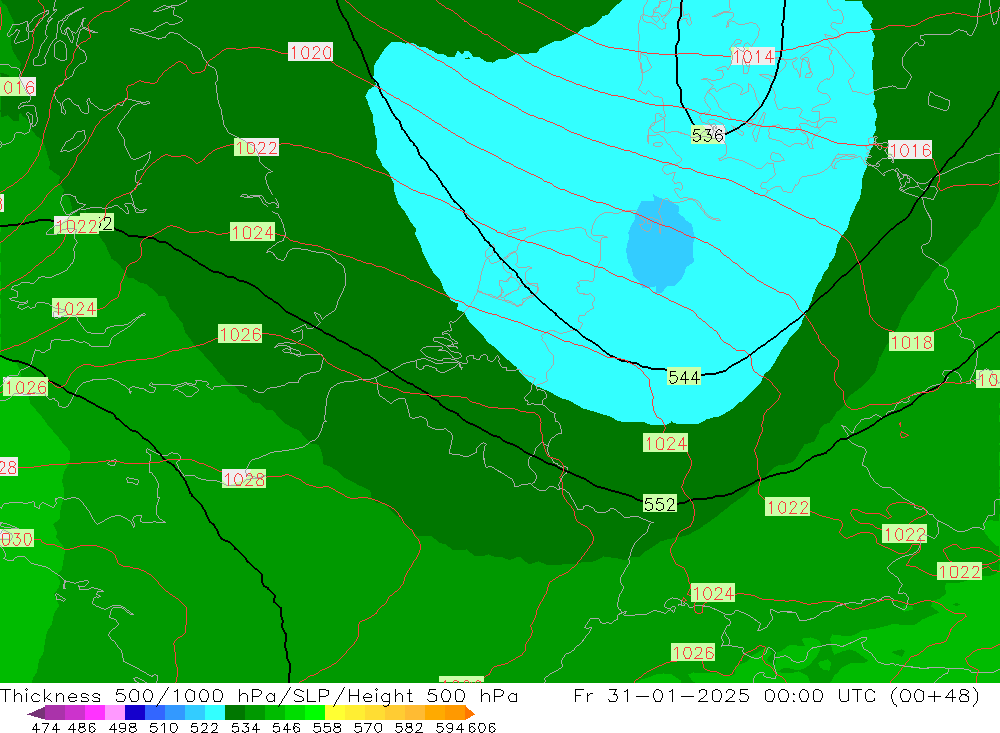Click the 1018 isobar label
Viewport: 1000px width, 733px height.
911,342
